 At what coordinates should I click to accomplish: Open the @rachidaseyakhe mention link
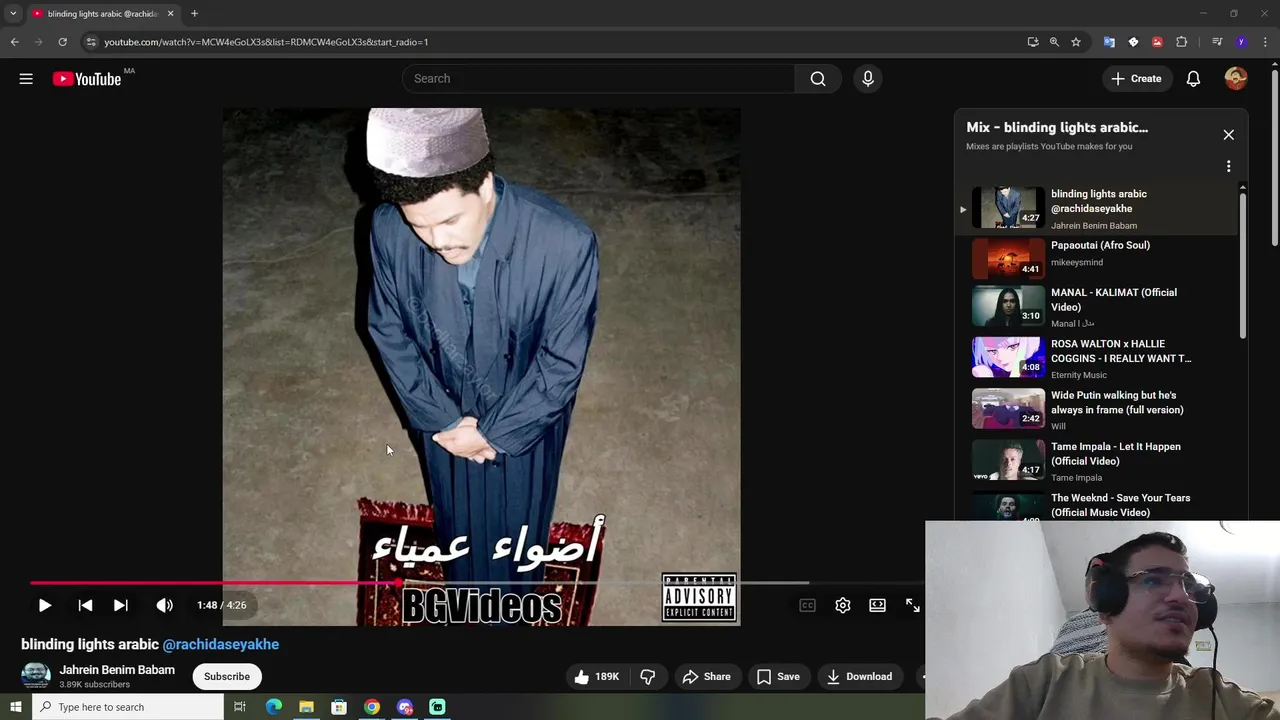tap(221, 644)
